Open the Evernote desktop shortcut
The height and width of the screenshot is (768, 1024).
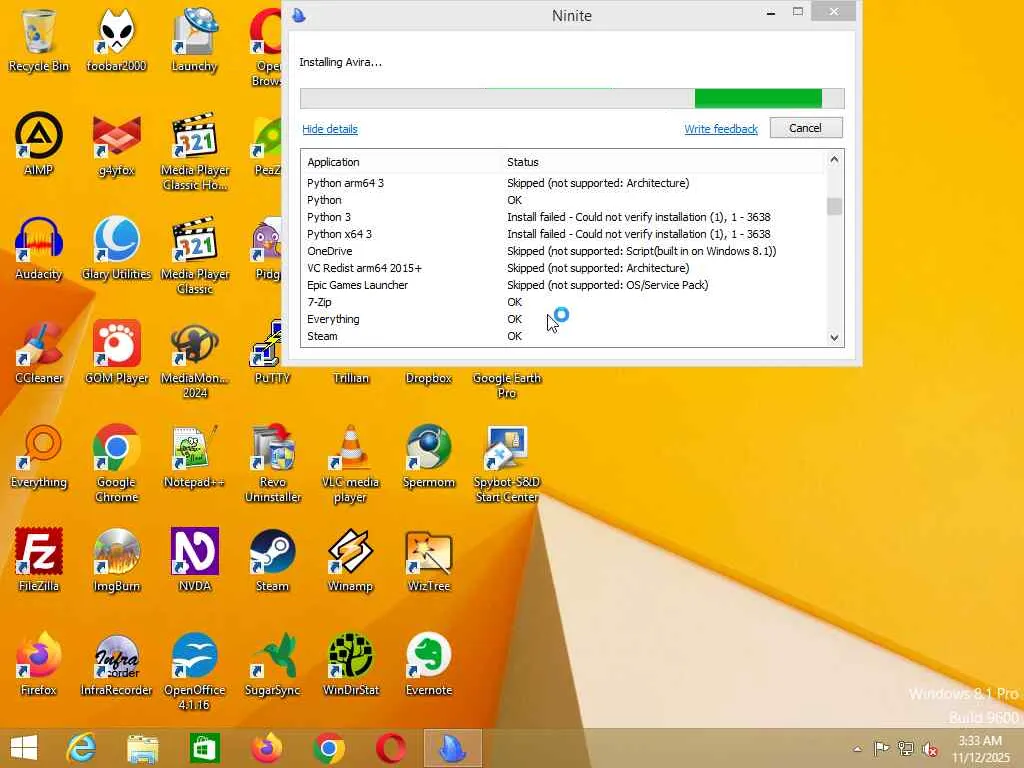pos(428,664)
